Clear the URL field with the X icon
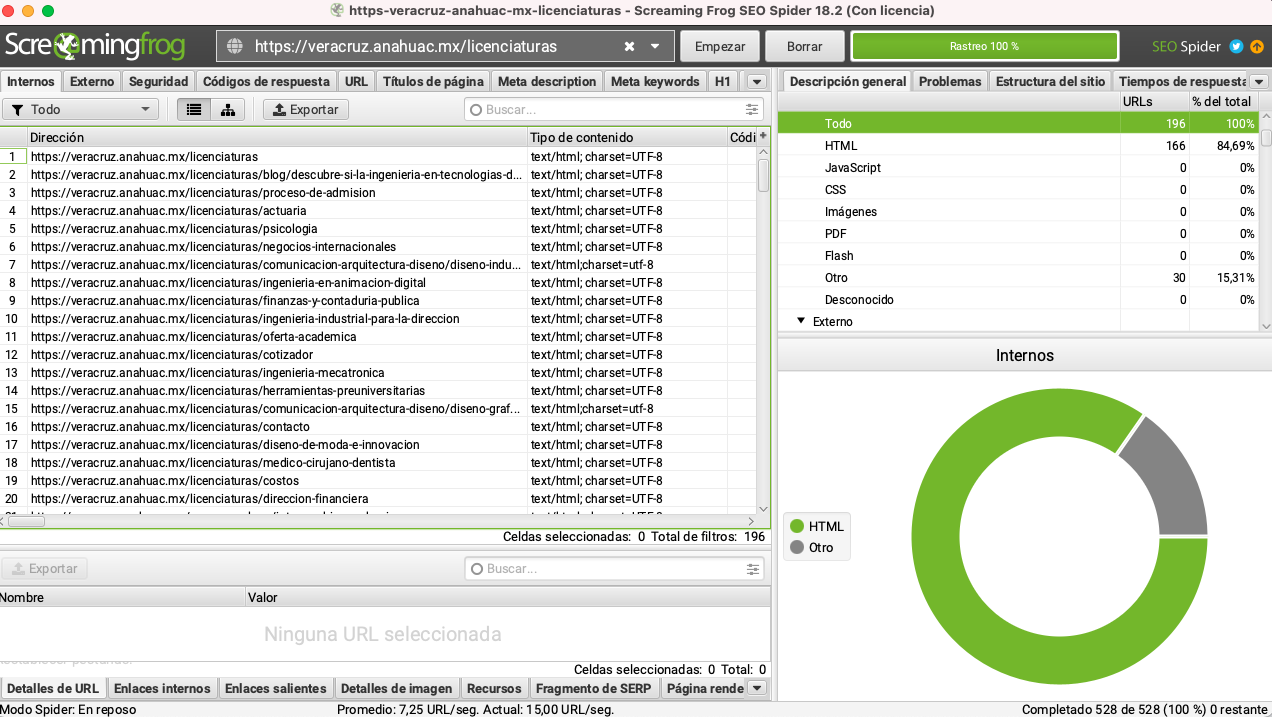The width and height of the screenshot is (1272, 717). 629,46
